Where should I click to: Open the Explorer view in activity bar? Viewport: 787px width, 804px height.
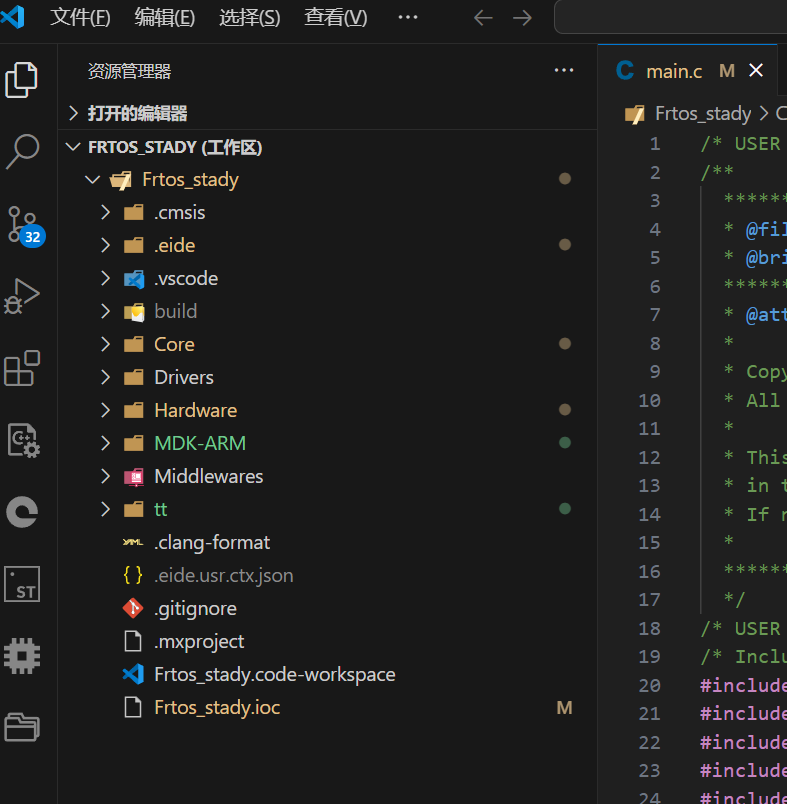tap(21, 79)
